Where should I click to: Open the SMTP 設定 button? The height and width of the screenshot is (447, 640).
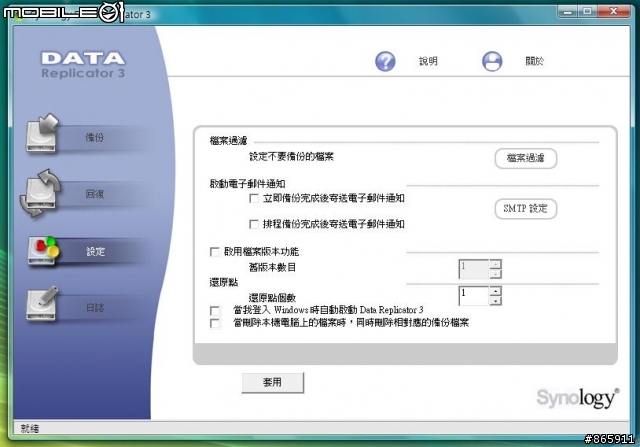(x=526, y=209)
